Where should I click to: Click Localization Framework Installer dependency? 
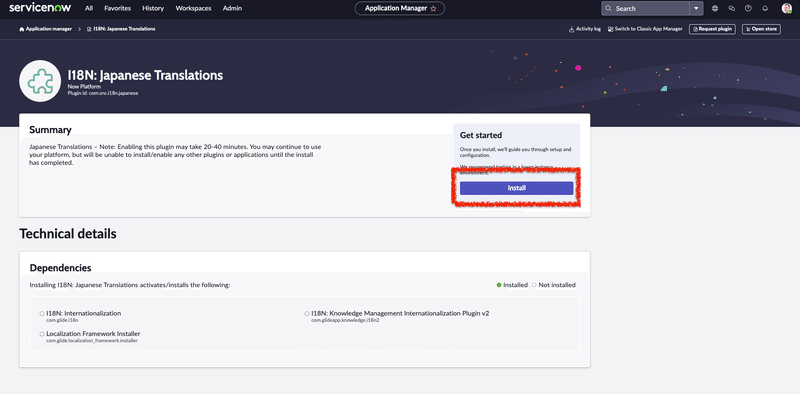(93, 334)
